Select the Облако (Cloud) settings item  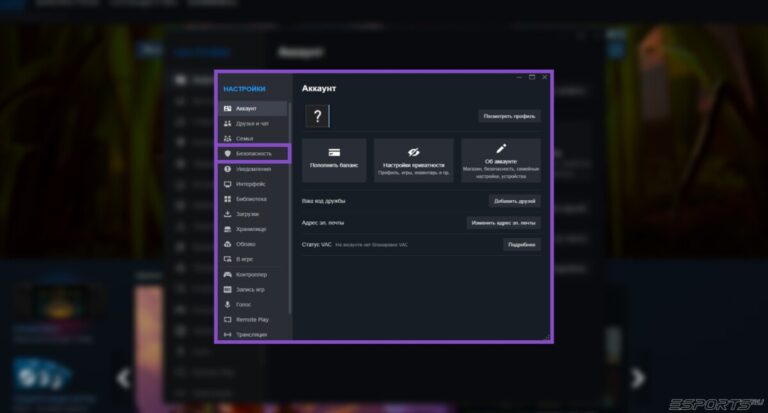click(x=246, y=244)
